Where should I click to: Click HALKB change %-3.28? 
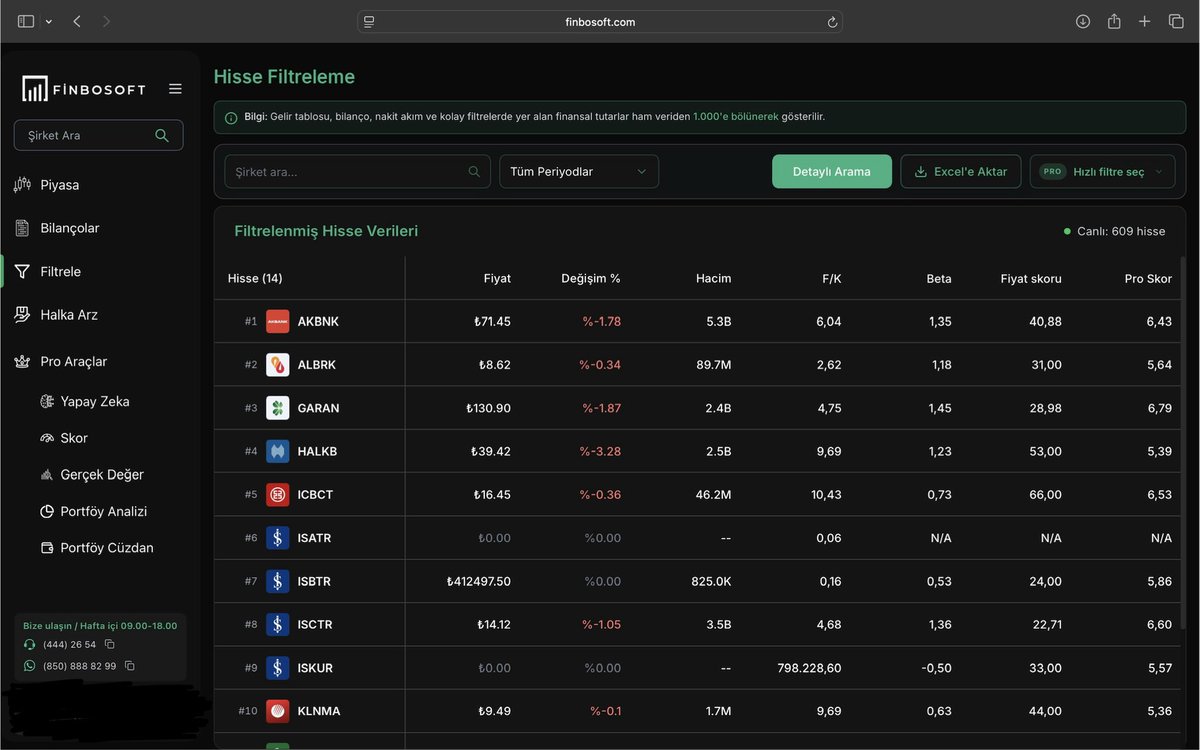(x=600, y=451)
